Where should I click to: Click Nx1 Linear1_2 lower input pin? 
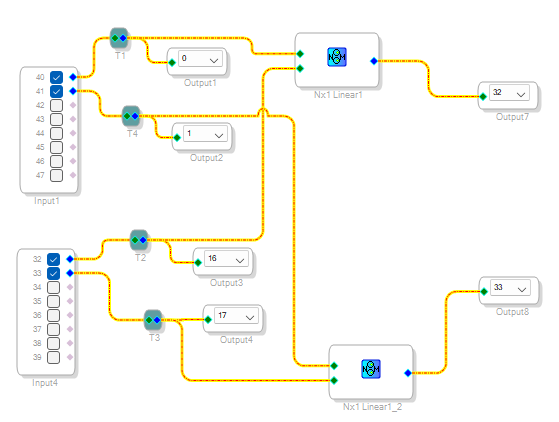(x=334, y=380)
